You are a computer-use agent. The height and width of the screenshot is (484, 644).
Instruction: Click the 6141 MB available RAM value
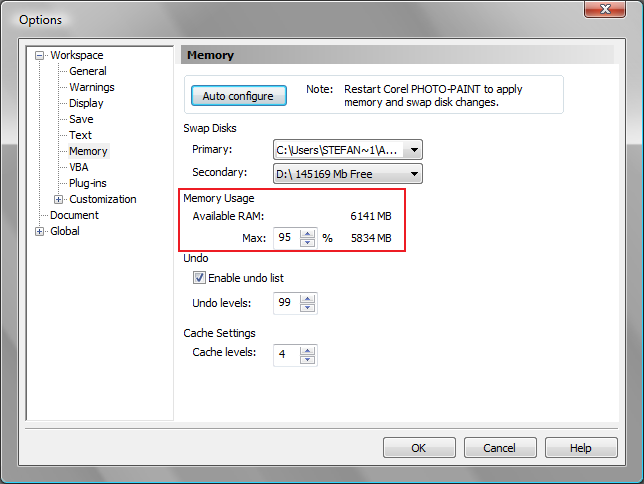point(371,216)
